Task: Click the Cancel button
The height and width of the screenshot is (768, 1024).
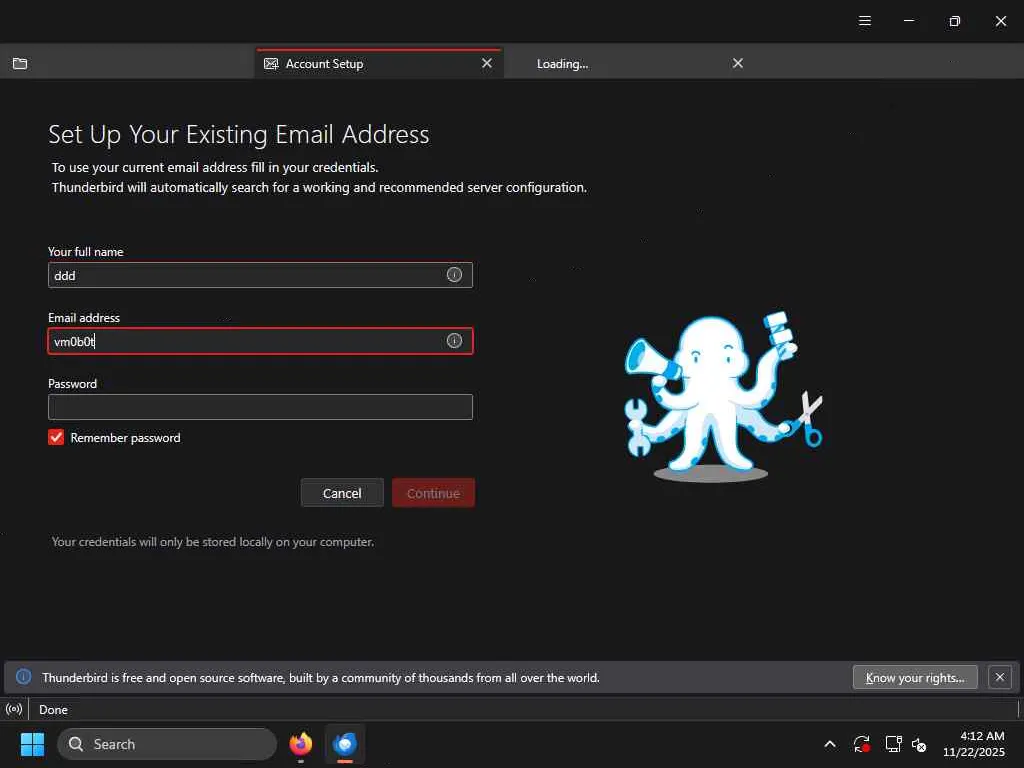Action: [342, 493]
